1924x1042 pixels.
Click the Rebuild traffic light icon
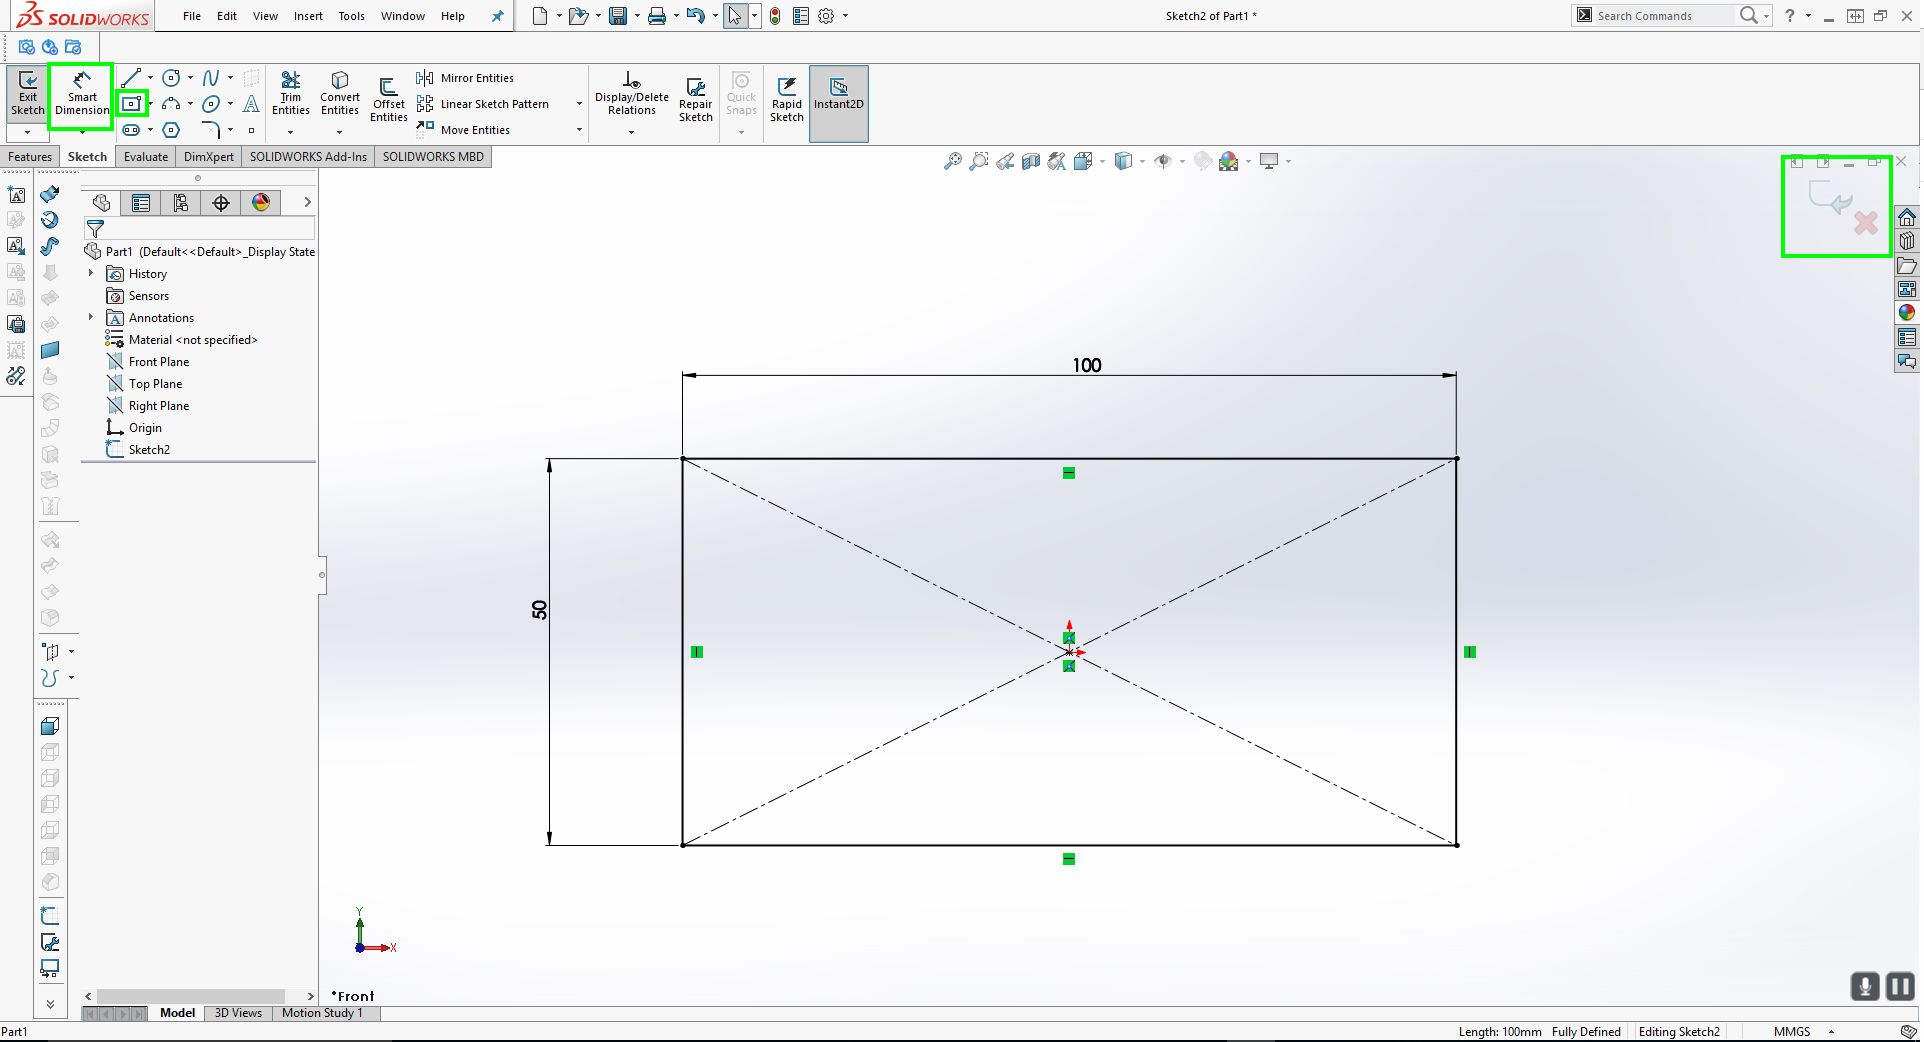[x=775, y=16]
